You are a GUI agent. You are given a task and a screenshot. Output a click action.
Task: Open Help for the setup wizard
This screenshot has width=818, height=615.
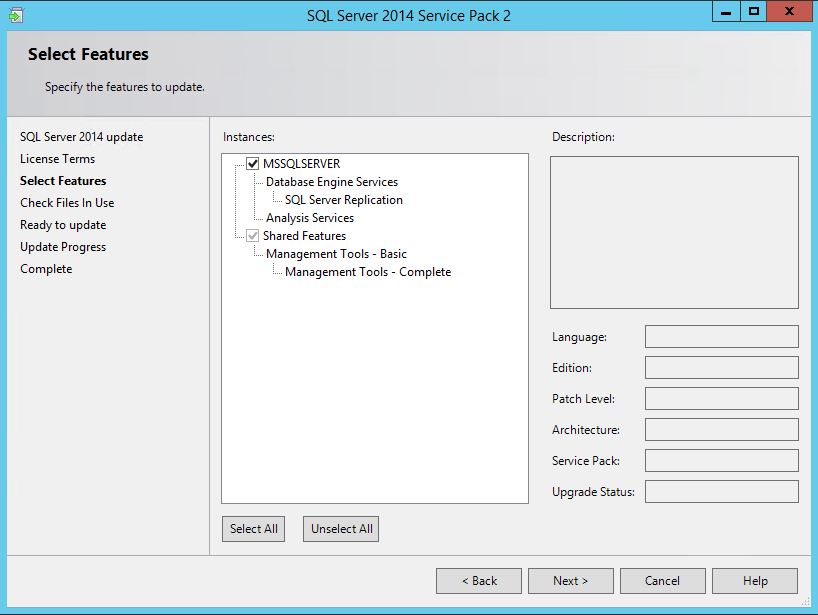[755, 581]
